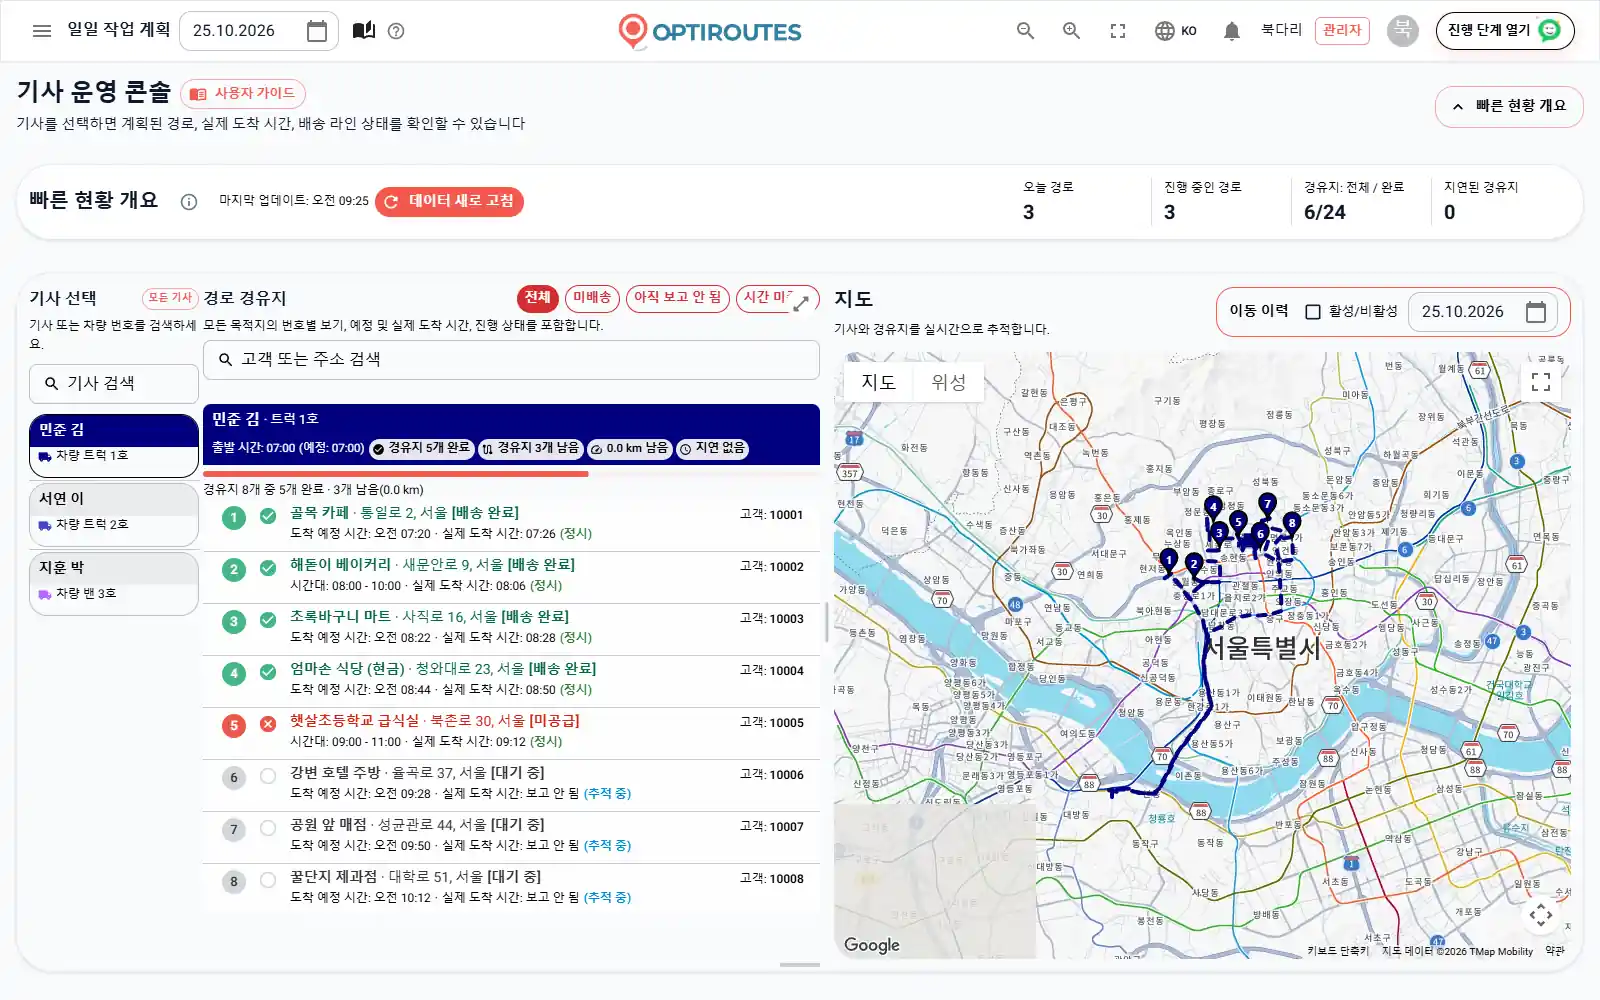1600x1000 pixels.
Task: Click the red failed status icon on stop 5
Action: tap(268, 724)
